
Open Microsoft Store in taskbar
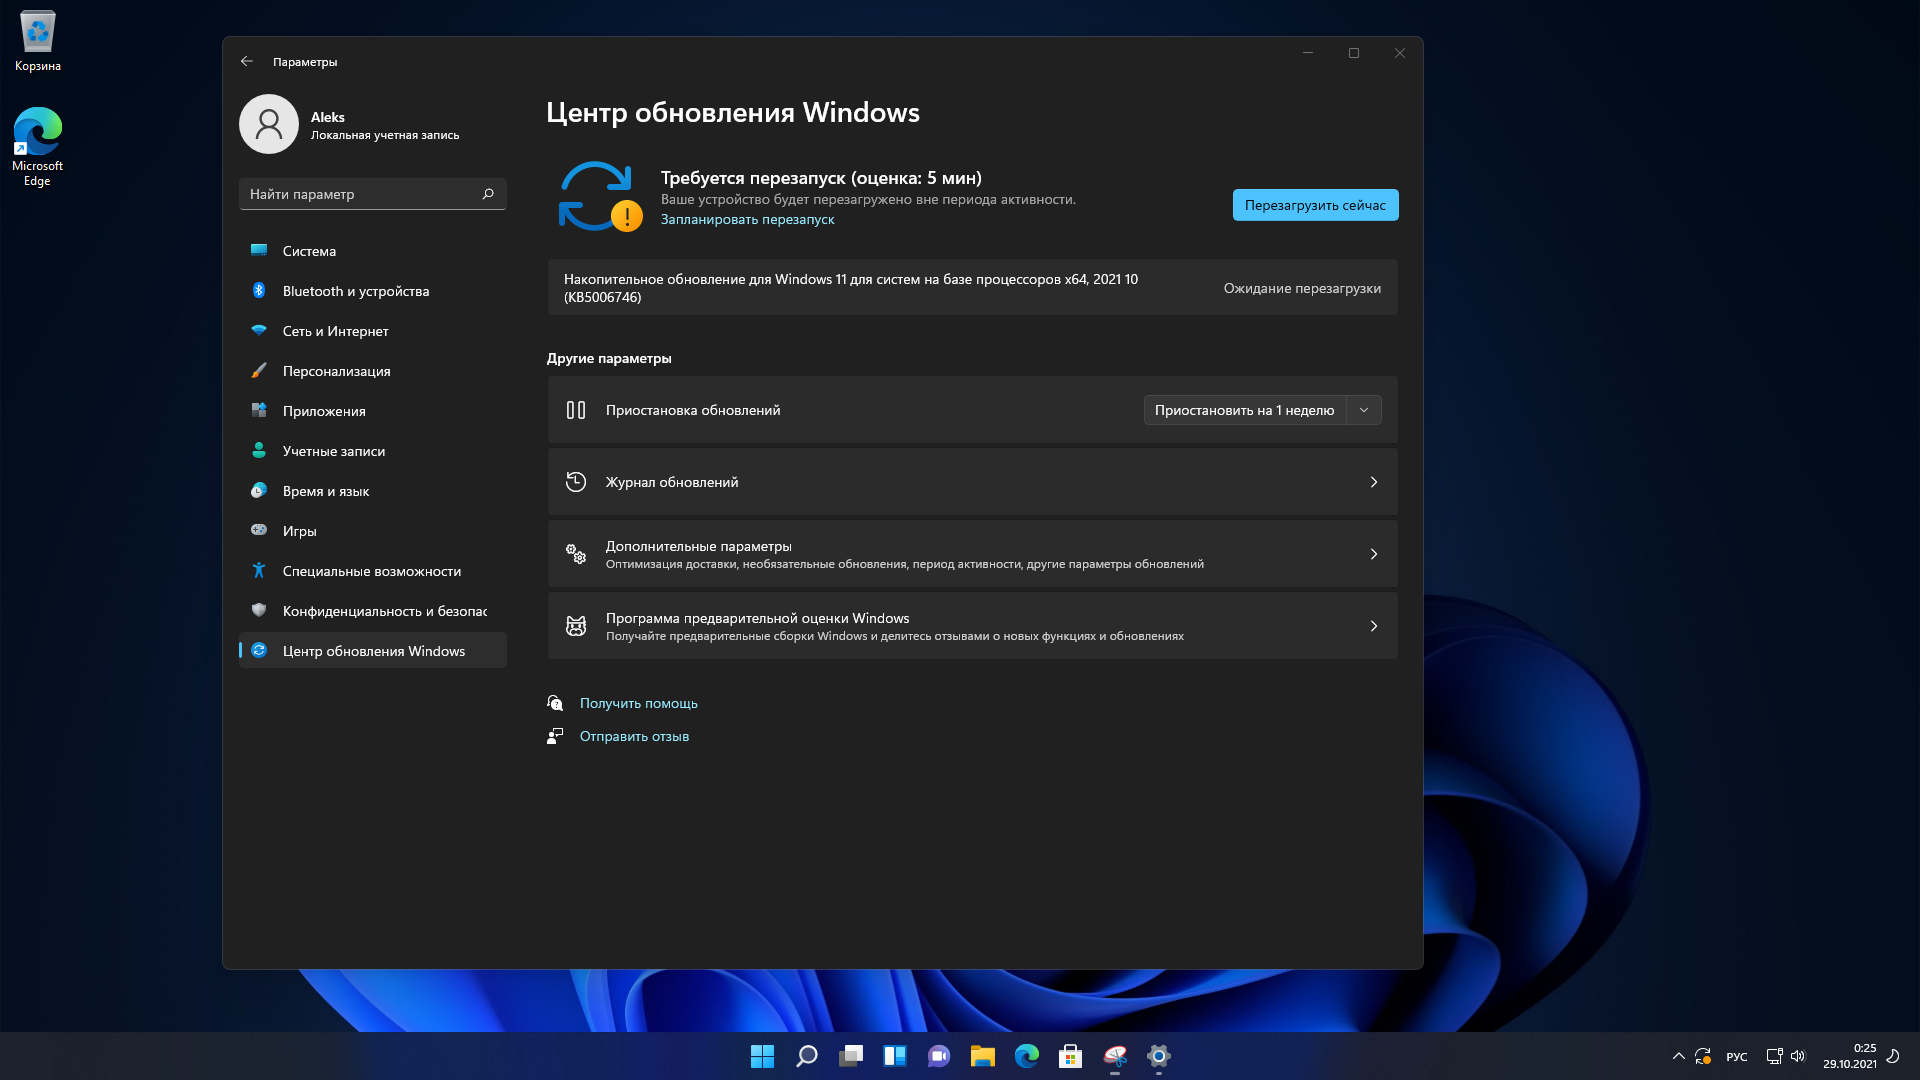[1071, 1056]
